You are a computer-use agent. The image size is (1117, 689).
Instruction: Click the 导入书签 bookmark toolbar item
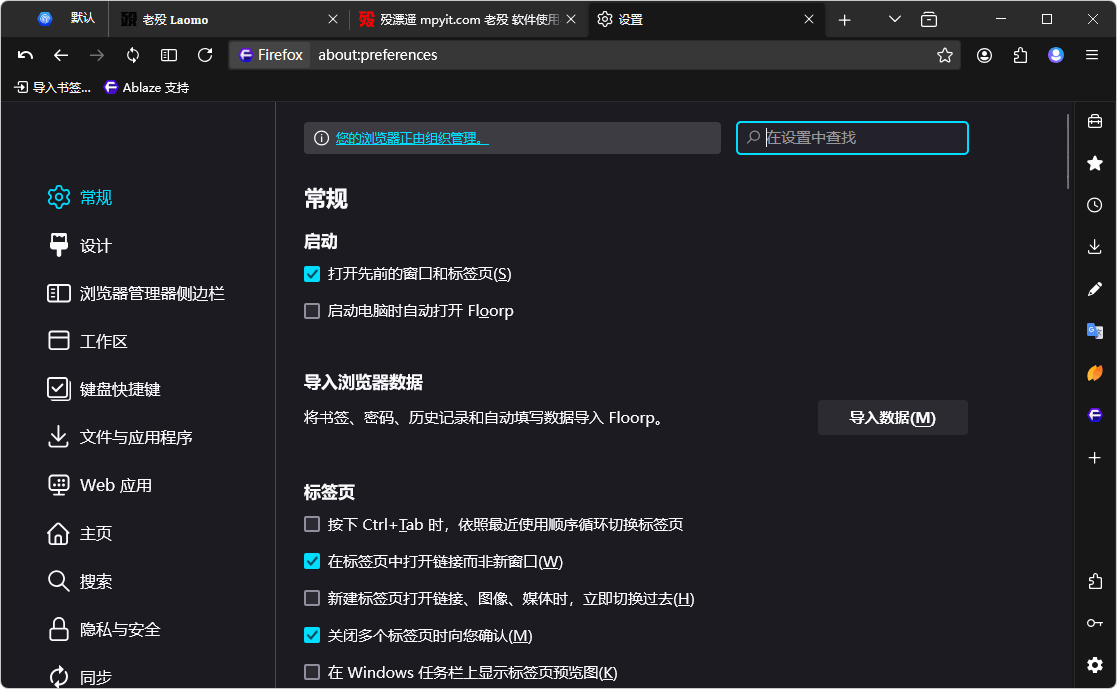[53, 88]
